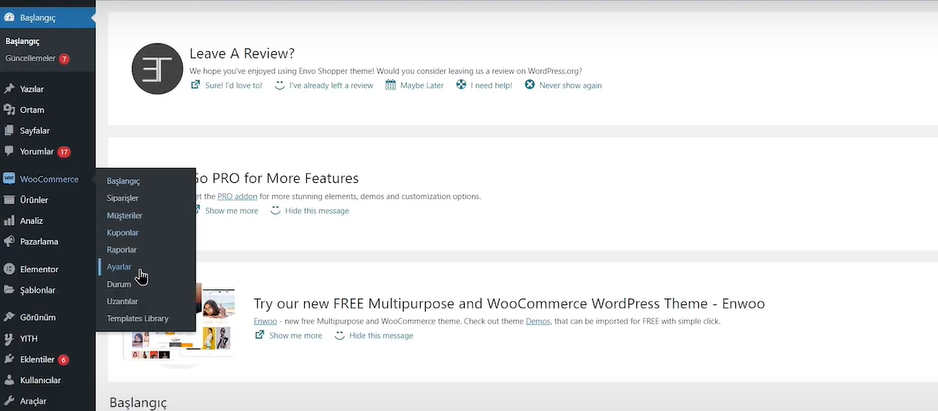Screen dimensions: 938x411
Task: Click external-link icon beside Show me more under Enwoo
Action: tap(259, 336)
